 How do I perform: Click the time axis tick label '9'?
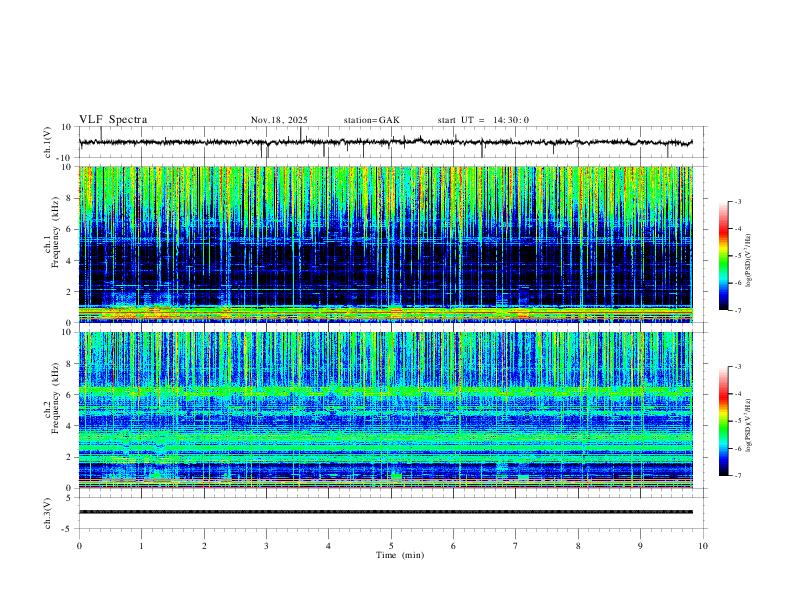point(640,546)
